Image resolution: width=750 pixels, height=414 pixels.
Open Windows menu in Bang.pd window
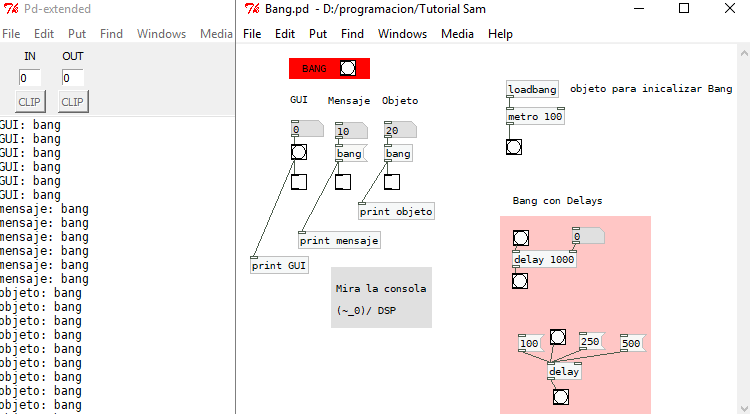click(402, 34)
